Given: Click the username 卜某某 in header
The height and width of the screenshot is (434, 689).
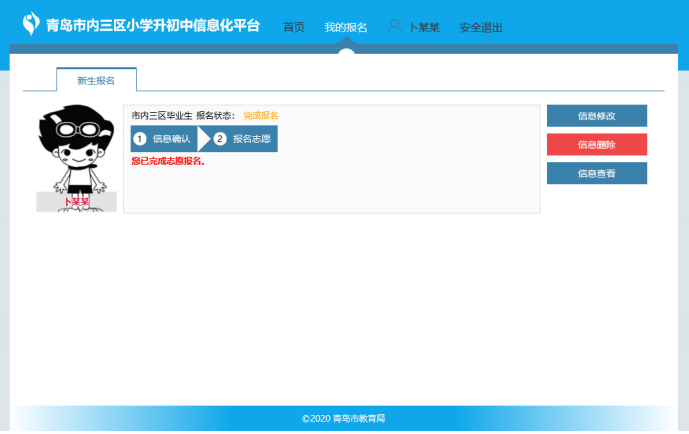Looking at the screenshot, I should pyautogui.click(x=424, y=27).
